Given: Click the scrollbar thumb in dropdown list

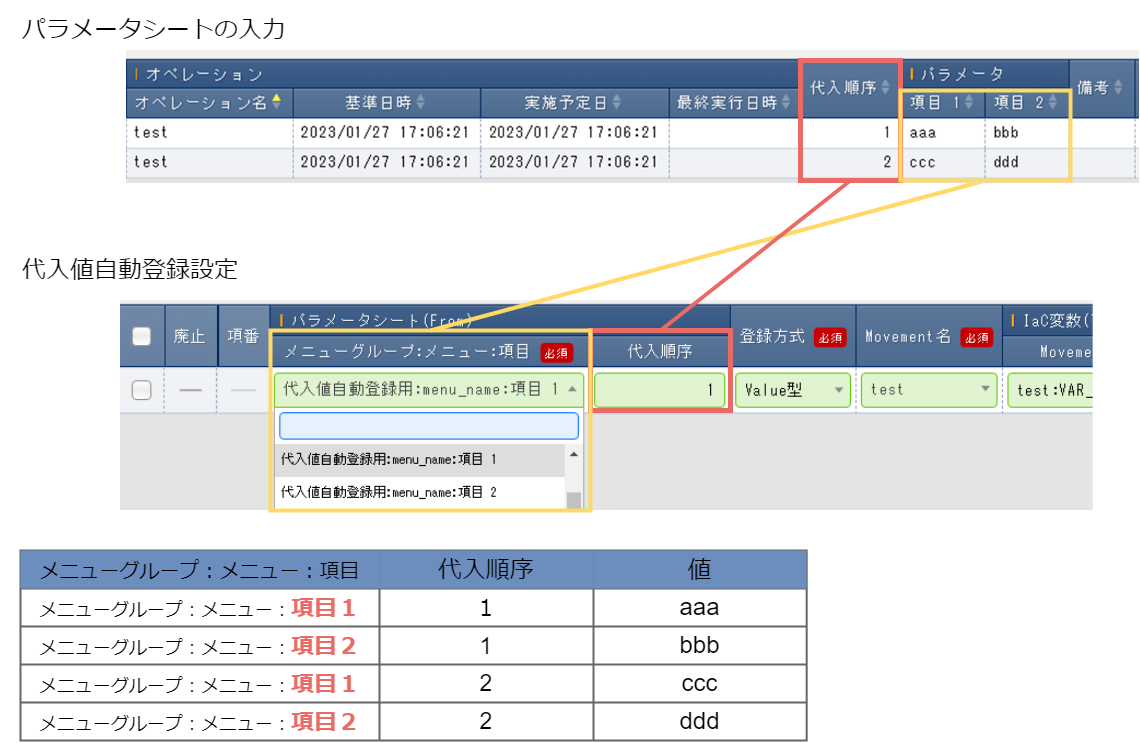Looking at the screenshot, I should (573, 500).
